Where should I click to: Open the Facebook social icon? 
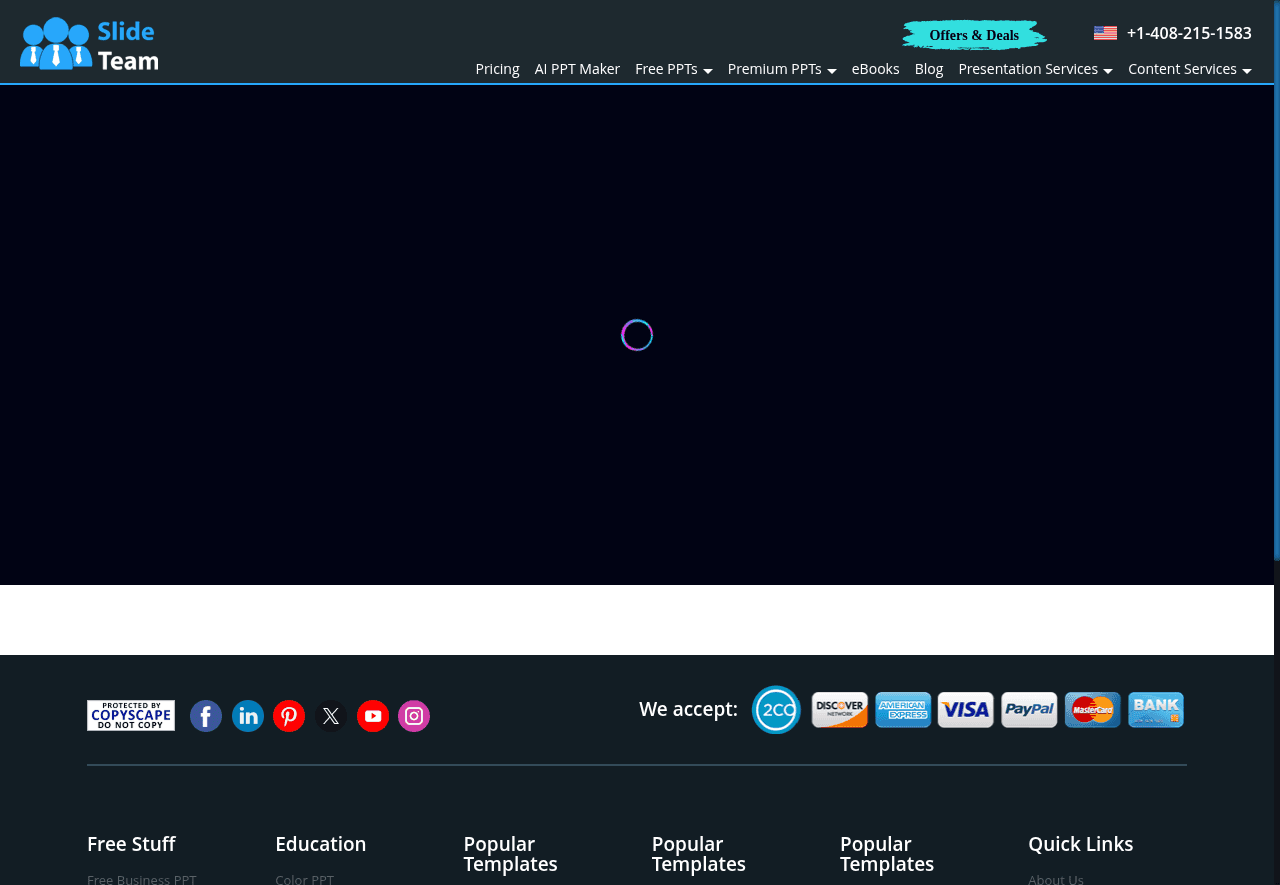206,716
